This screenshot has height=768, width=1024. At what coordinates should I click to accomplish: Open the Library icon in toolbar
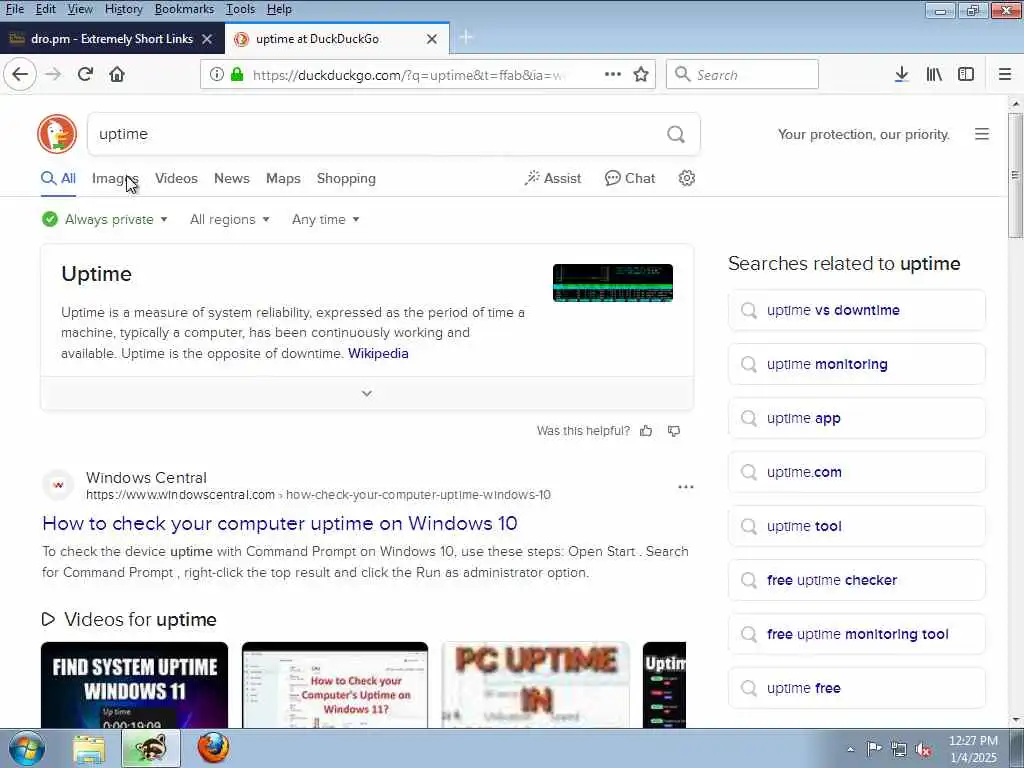tap(934, 74)
